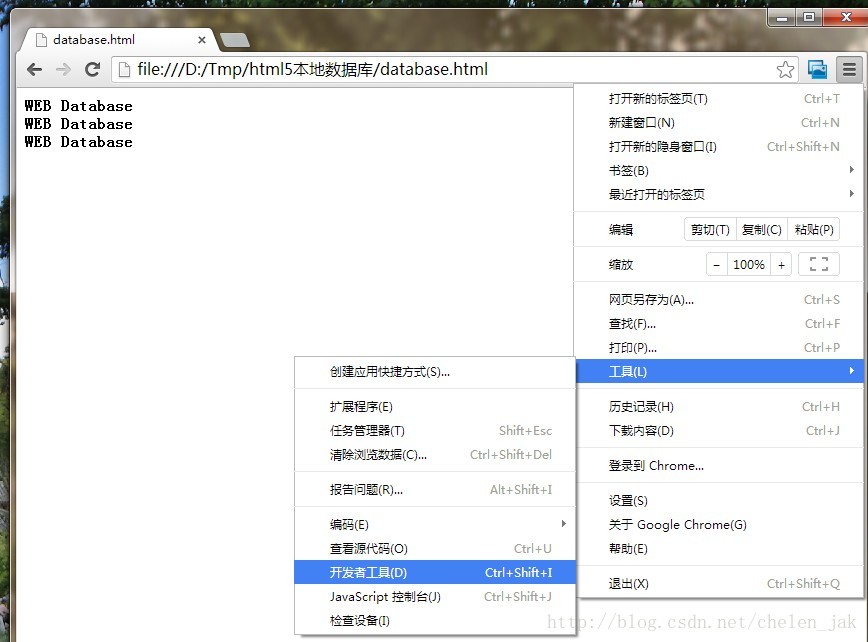
Task: Click the 剪切(T) cut button
Action: [x=710, y=230]
